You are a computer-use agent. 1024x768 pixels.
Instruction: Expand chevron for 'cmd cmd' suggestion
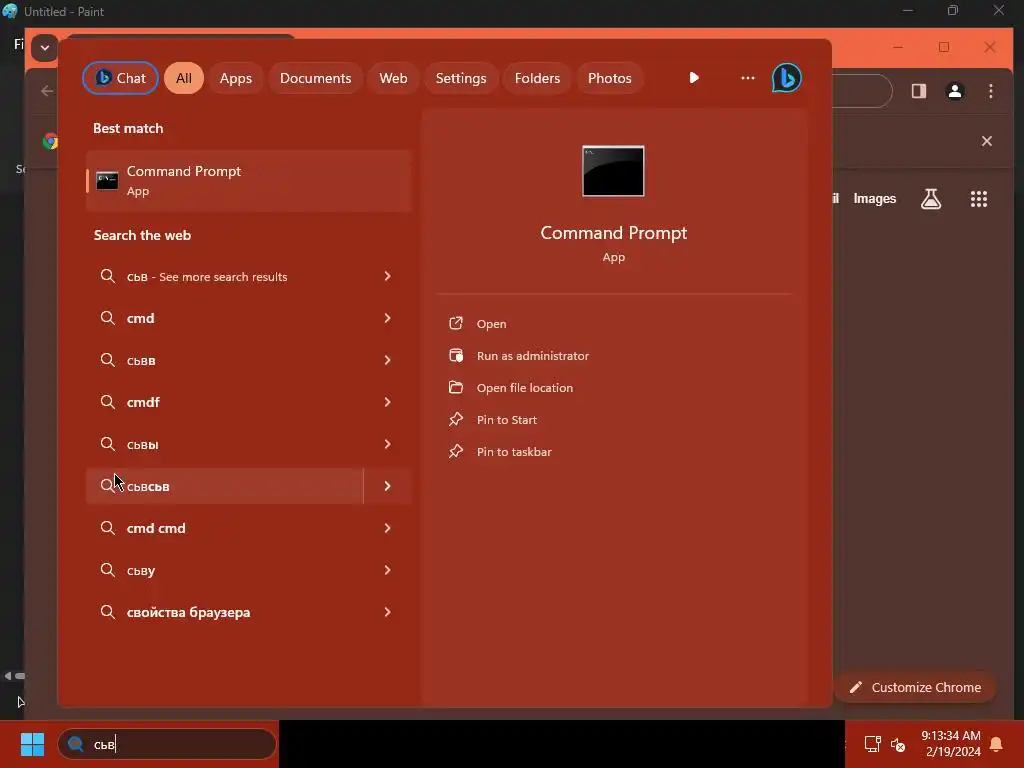[387, 528]
